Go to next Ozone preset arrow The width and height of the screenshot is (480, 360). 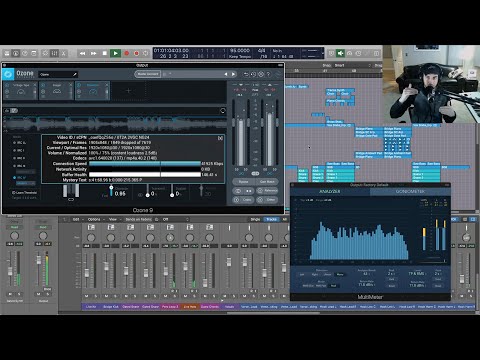coord(233,74)
